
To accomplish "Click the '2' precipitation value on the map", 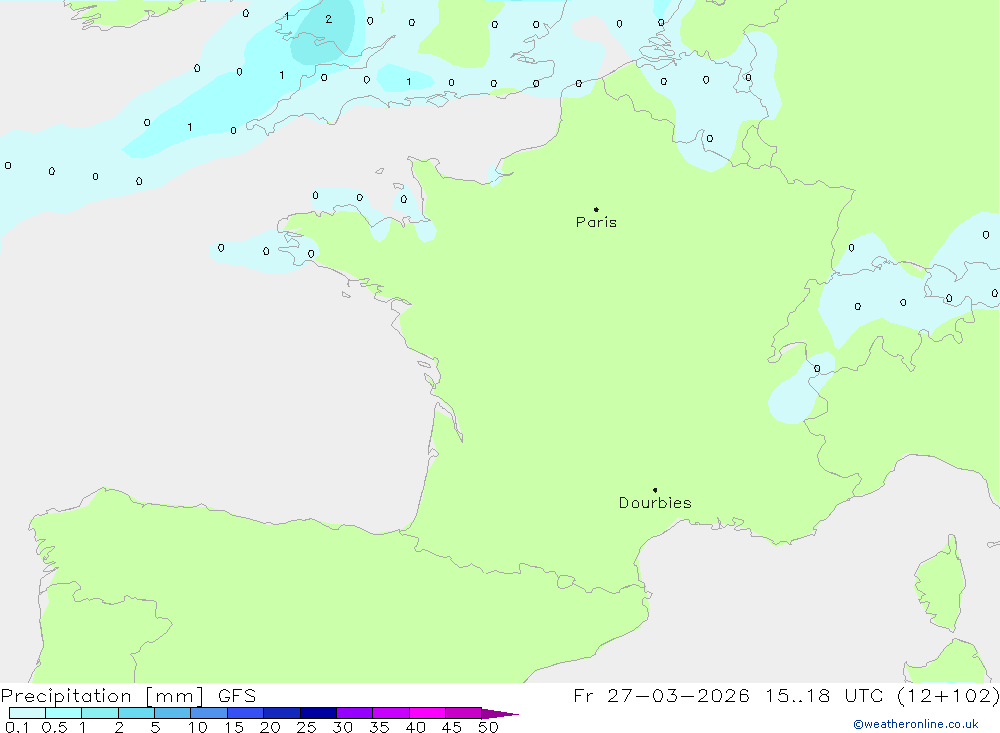I will [328, 19].
